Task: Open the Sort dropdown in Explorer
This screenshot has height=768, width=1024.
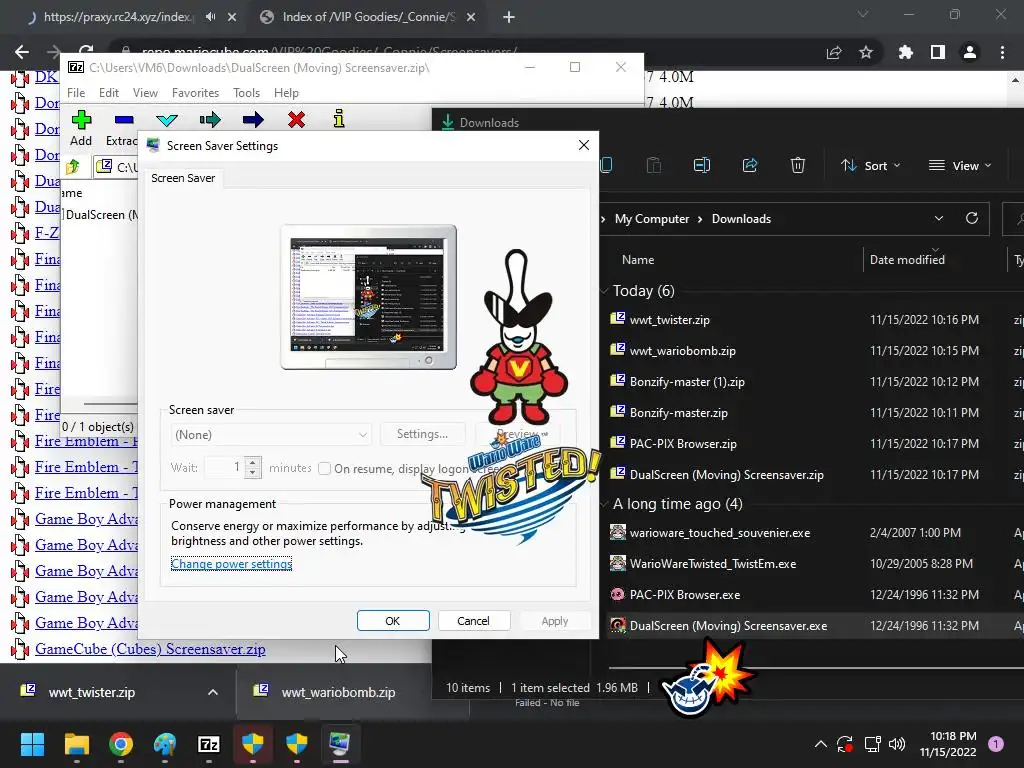Action: point(871,165)
